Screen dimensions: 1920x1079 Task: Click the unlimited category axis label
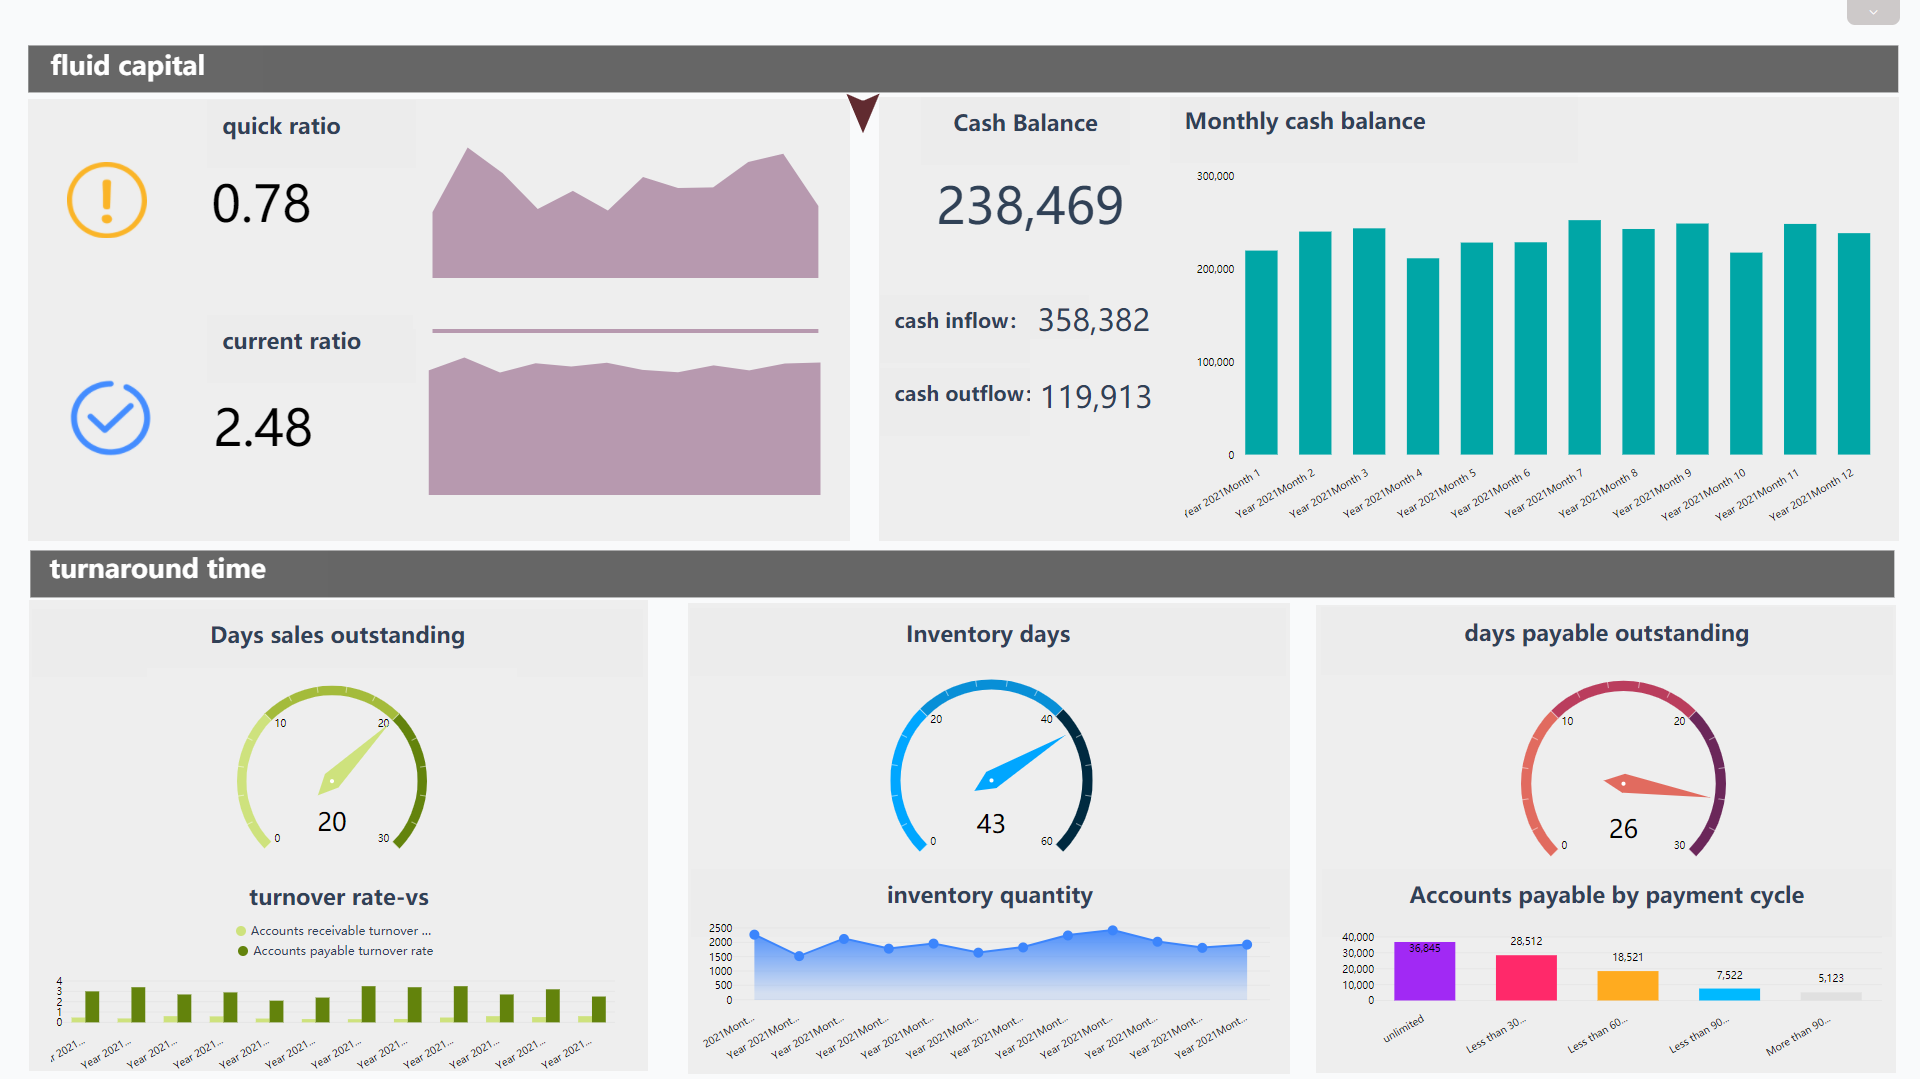pyautogui.click(x=1403, y=1030)
